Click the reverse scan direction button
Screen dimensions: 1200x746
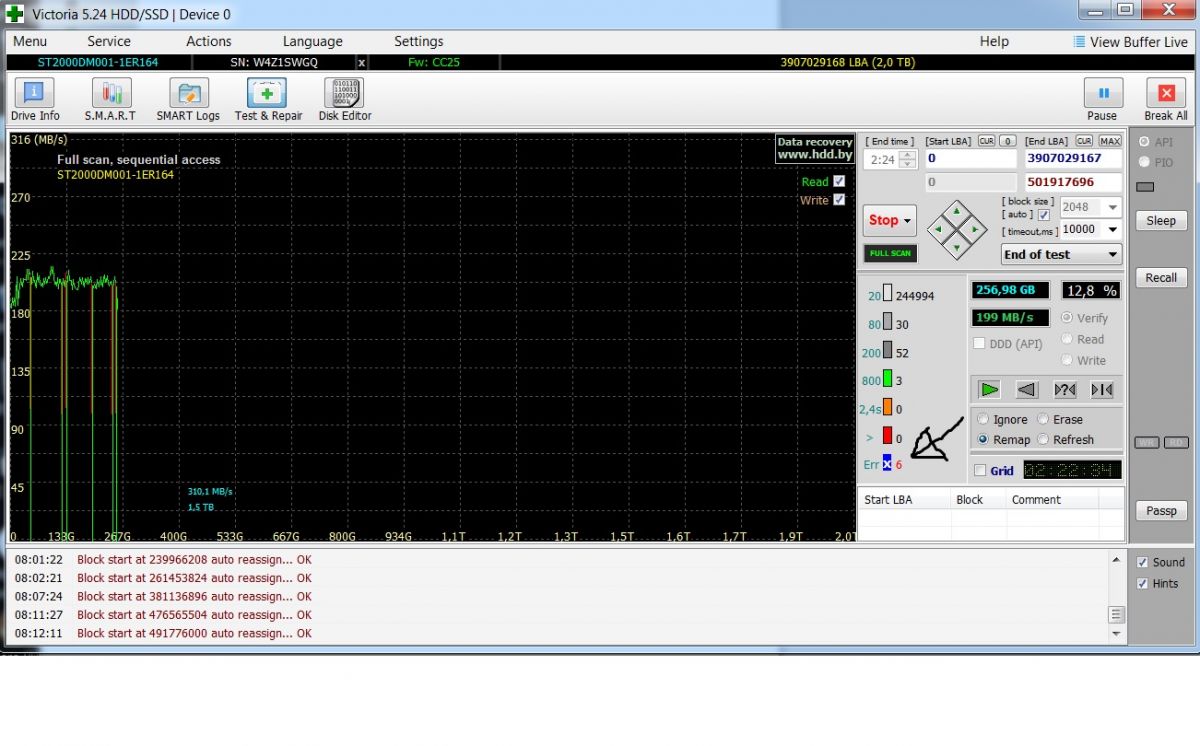[x=1027, y=389]
